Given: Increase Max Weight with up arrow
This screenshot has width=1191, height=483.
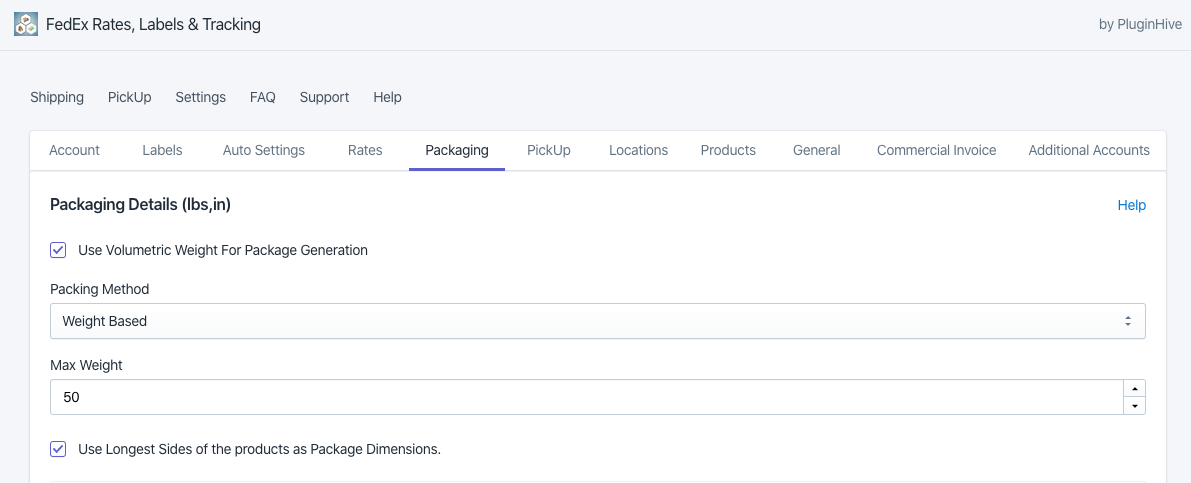Looking at the screenshot, I should click(1134, 389).
